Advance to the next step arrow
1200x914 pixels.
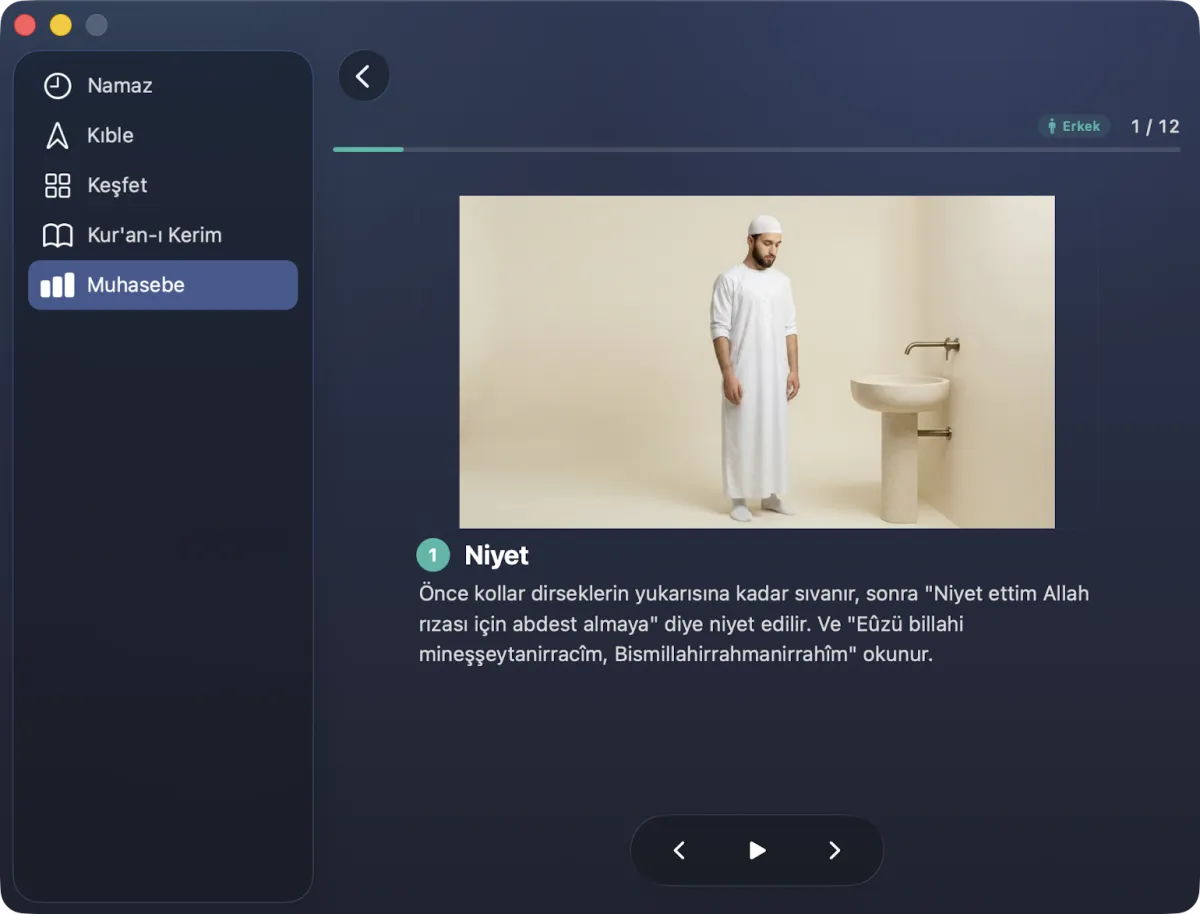click(x=835, y=850)
